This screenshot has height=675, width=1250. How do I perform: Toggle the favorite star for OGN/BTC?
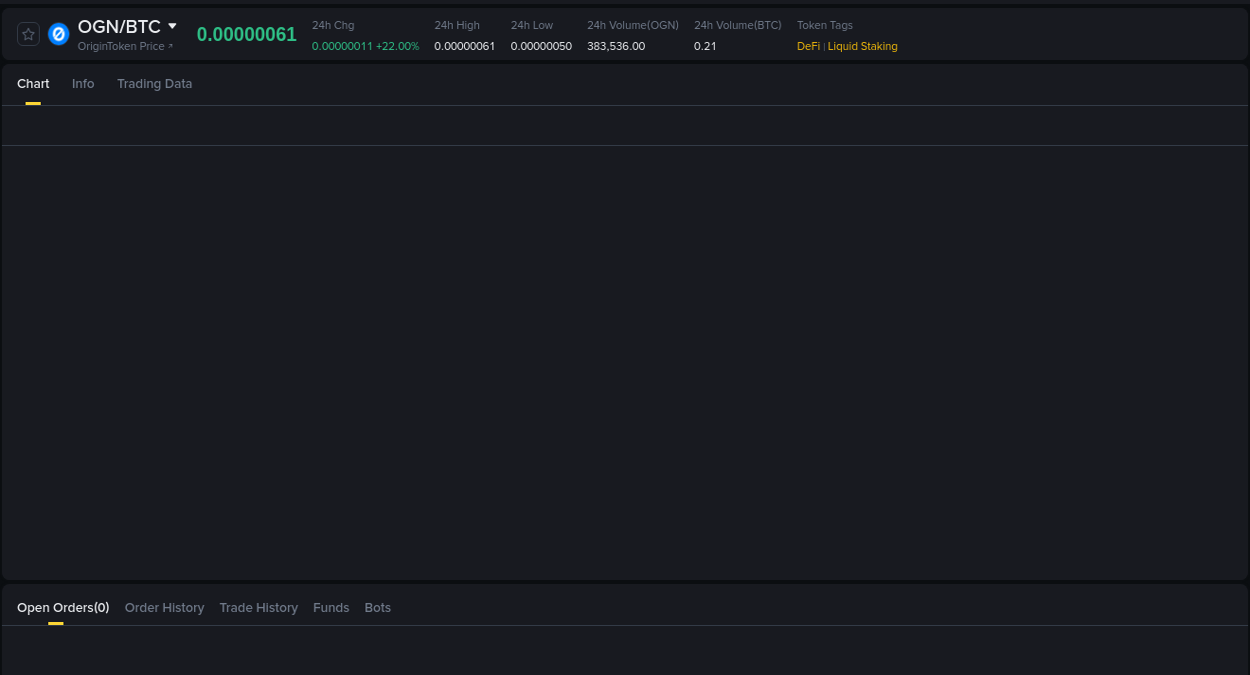(28, 33)
